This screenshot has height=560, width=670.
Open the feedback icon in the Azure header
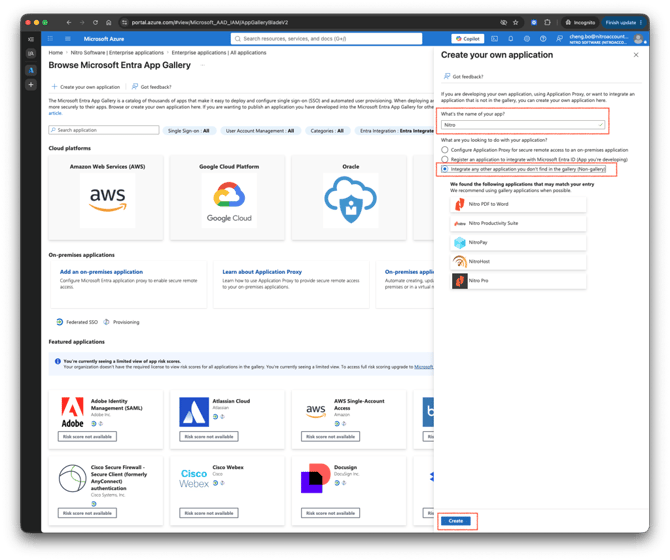pos(559,38)
